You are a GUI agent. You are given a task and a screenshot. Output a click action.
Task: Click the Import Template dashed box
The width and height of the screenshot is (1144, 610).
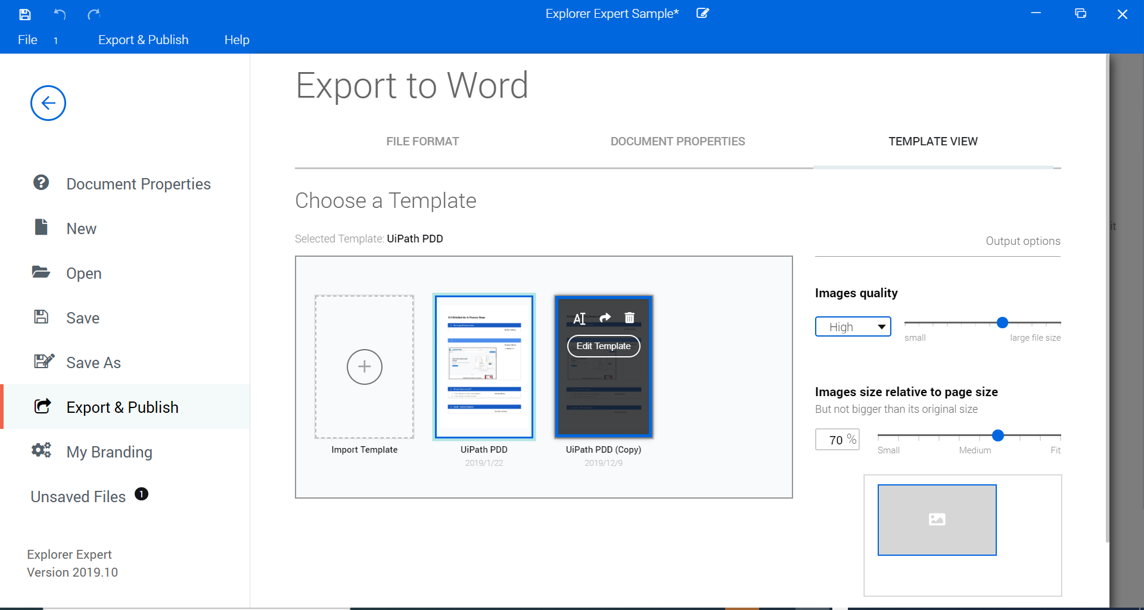[365, 367]
